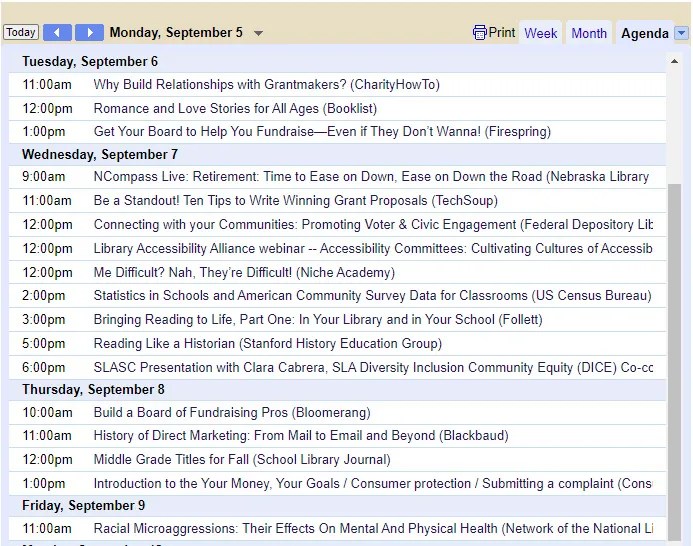693x546 pixels.
Task: Open Bringing Reading to Life, Part One event
Action: click(x=318, y=319)
